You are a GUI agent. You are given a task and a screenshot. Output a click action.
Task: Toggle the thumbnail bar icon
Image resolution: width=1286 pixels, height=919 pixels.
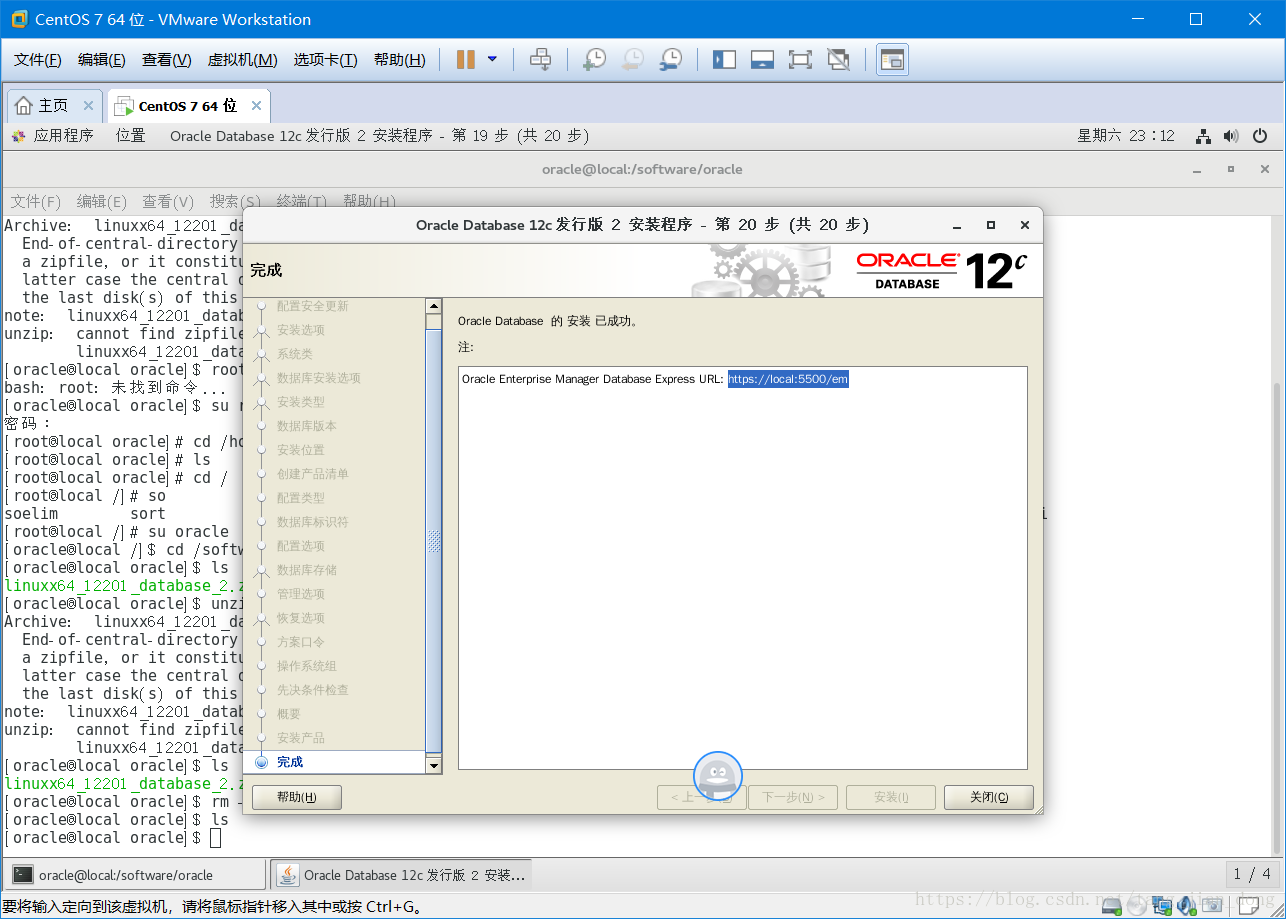click(x=762, y=60)
